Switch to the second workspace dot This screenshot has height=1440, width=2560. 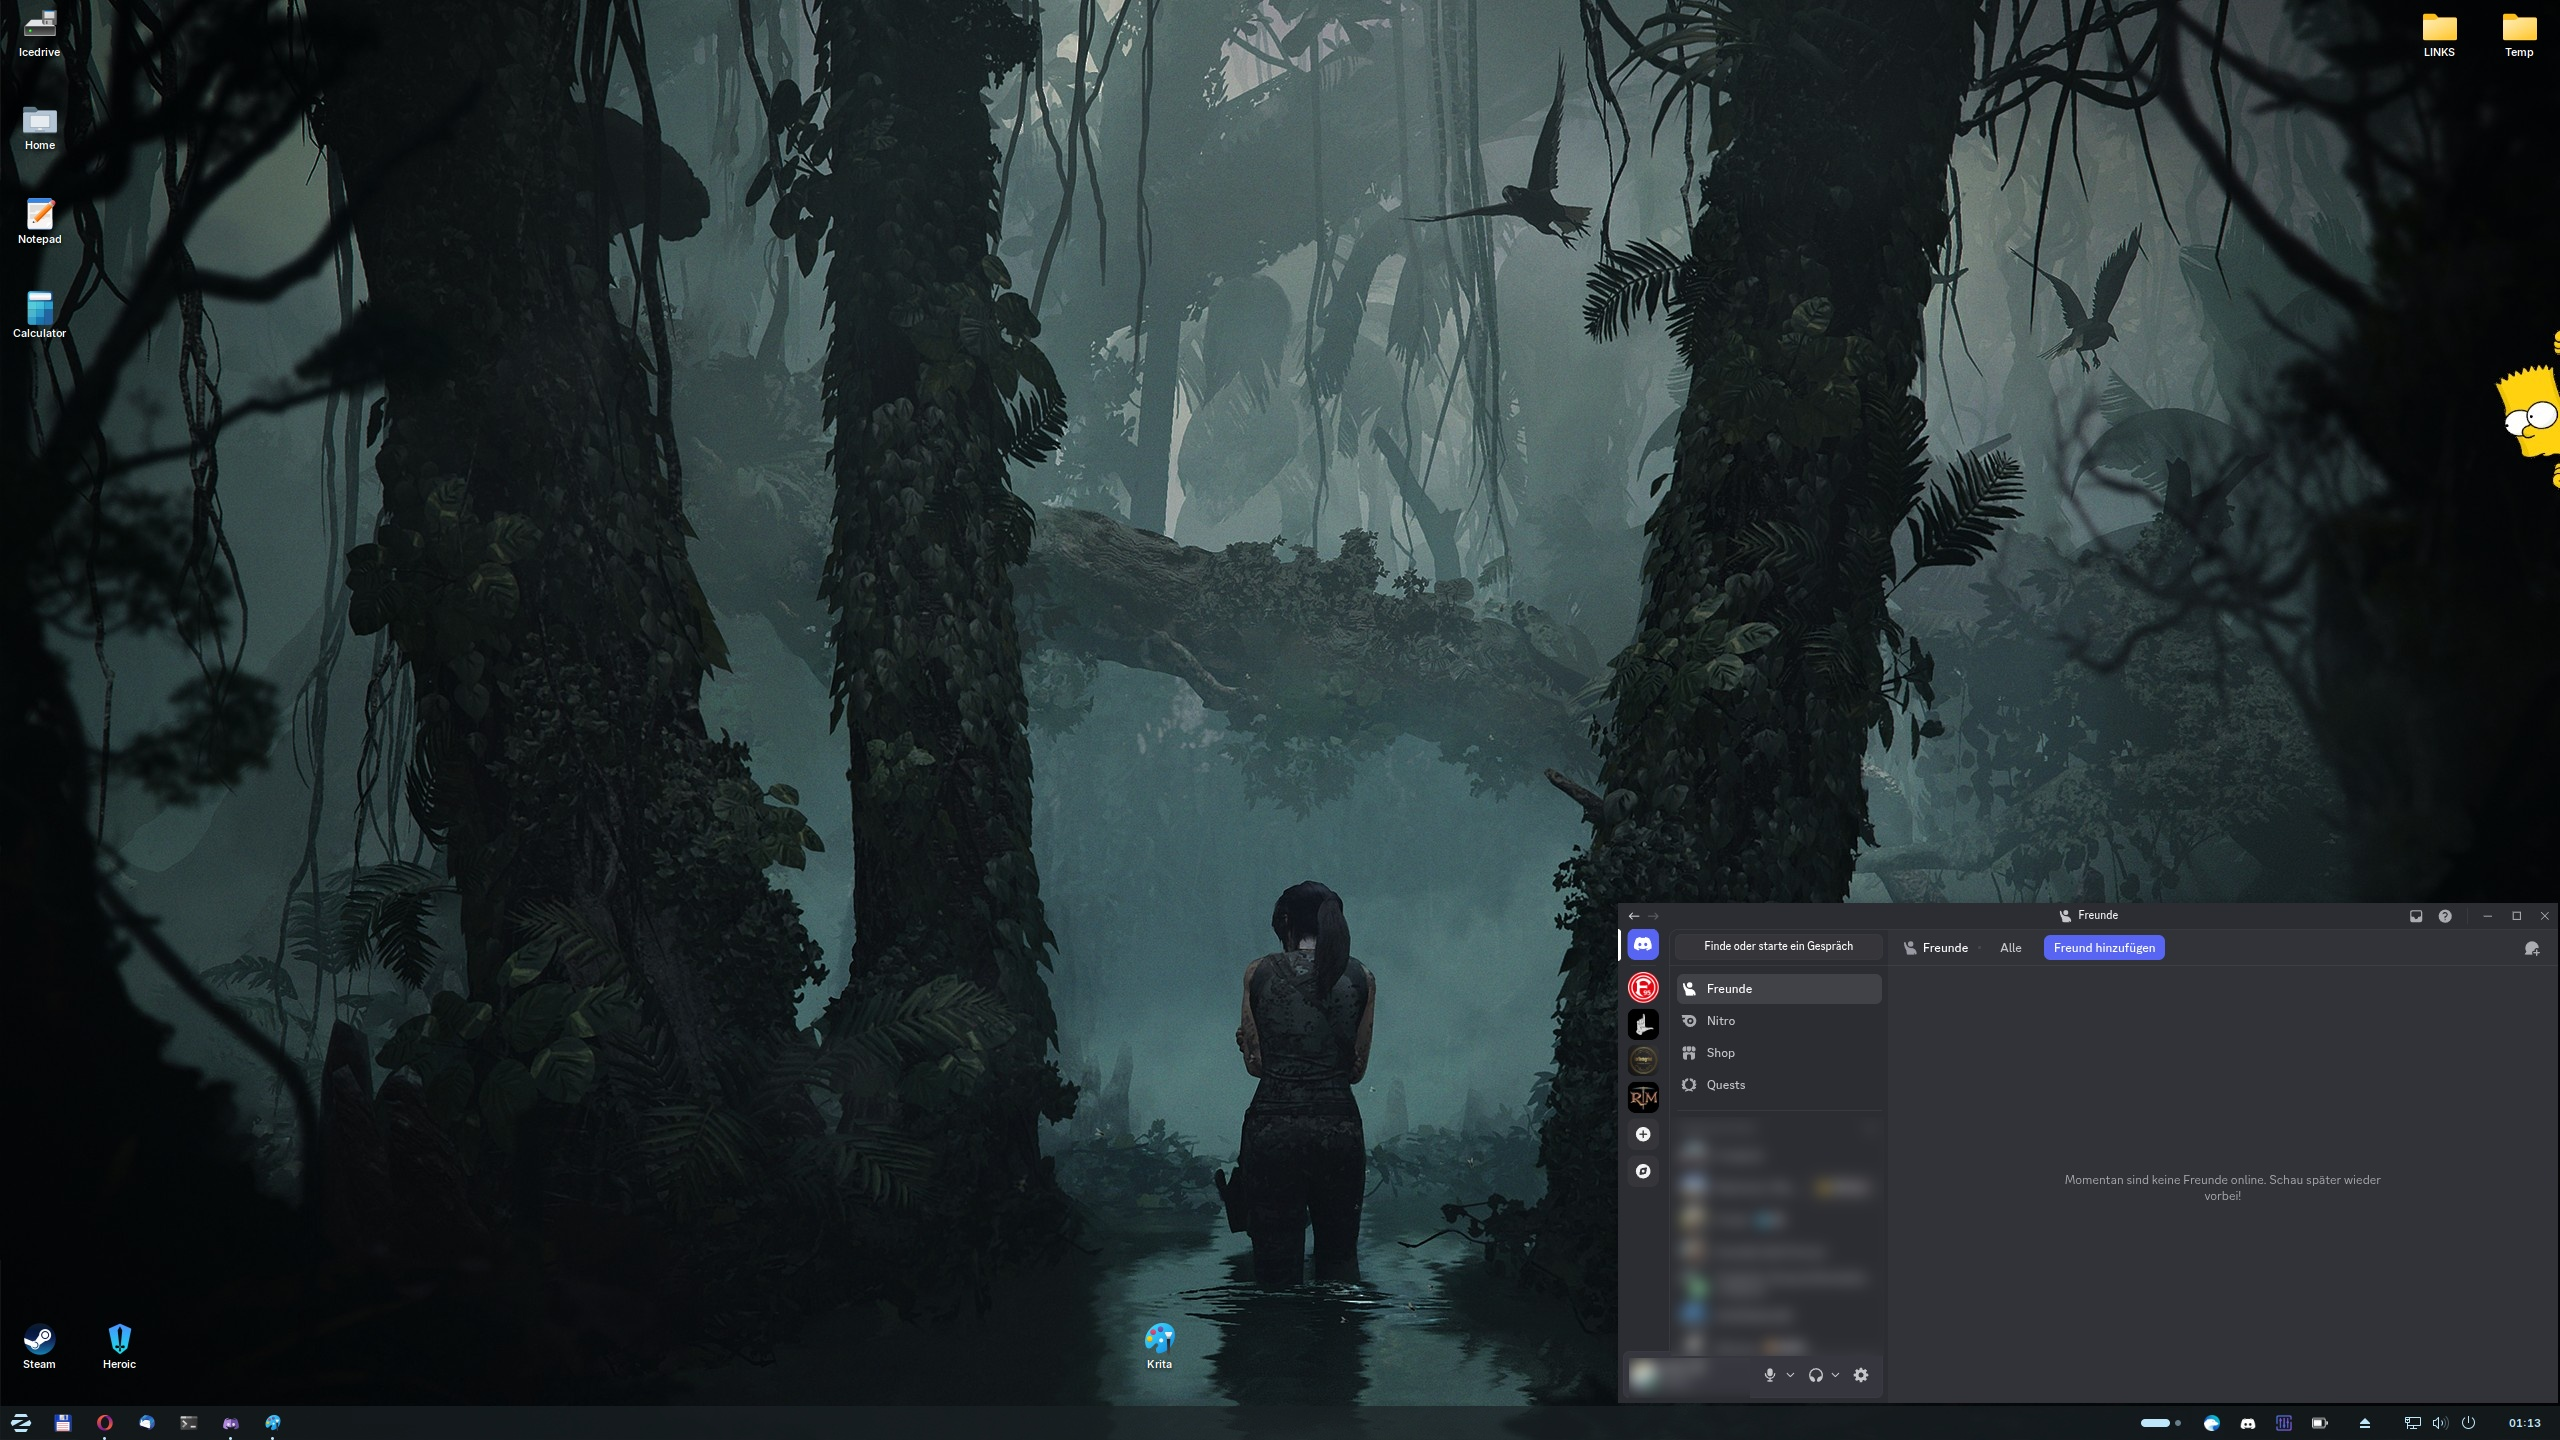2178,1423
